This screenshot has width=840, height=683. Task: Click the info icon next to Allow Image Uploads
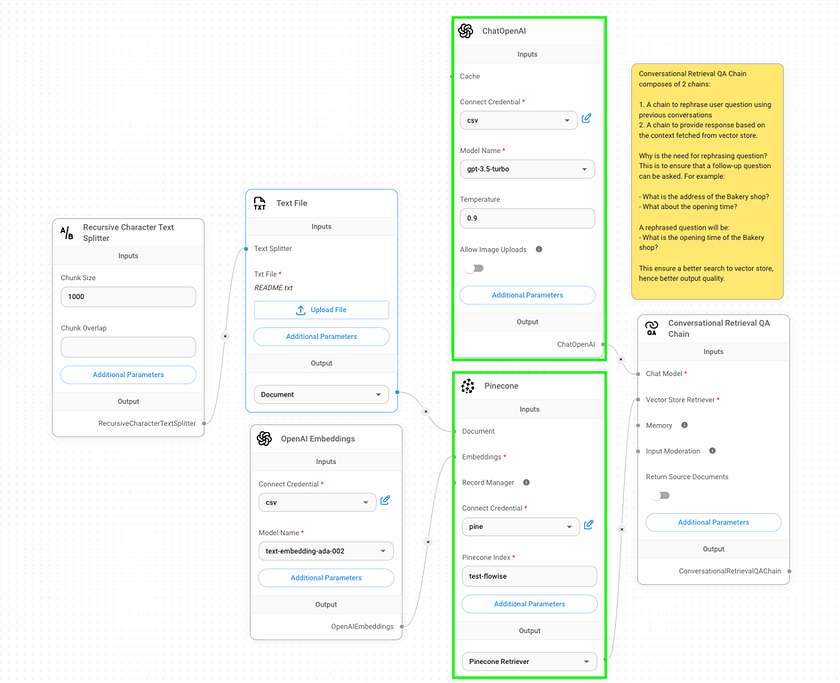(x=538, y=249)
